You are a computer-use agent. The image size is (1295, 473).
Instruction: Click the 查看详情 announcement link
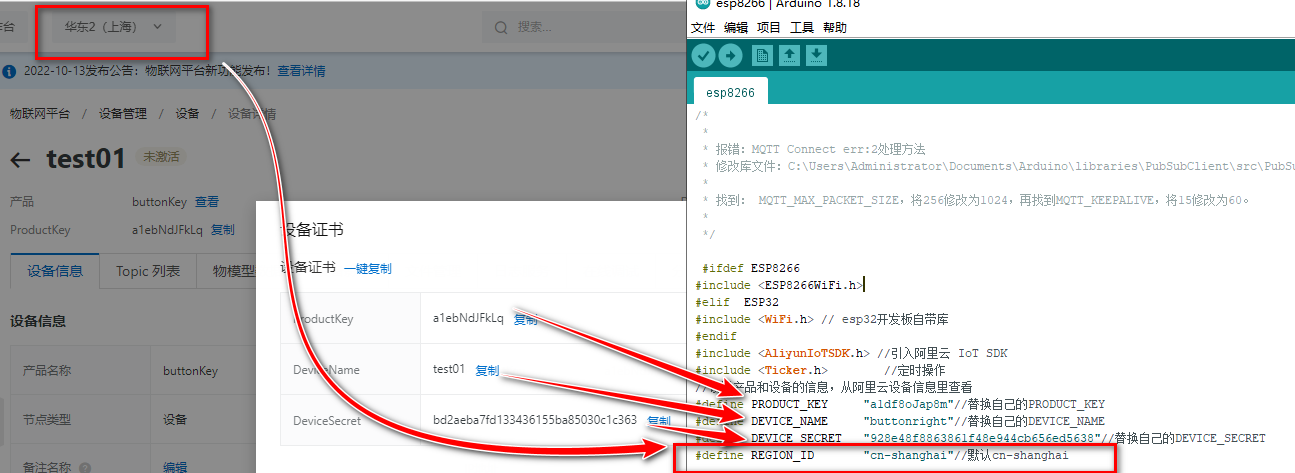tap(301, 71)
